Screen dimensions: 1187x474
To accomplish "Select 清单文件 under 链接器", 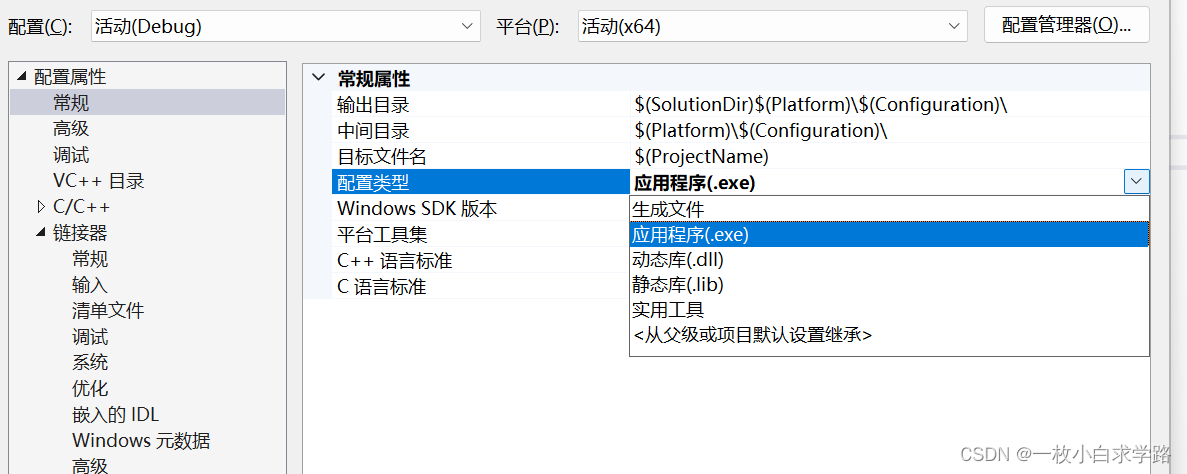I will (x=108, y=310).
